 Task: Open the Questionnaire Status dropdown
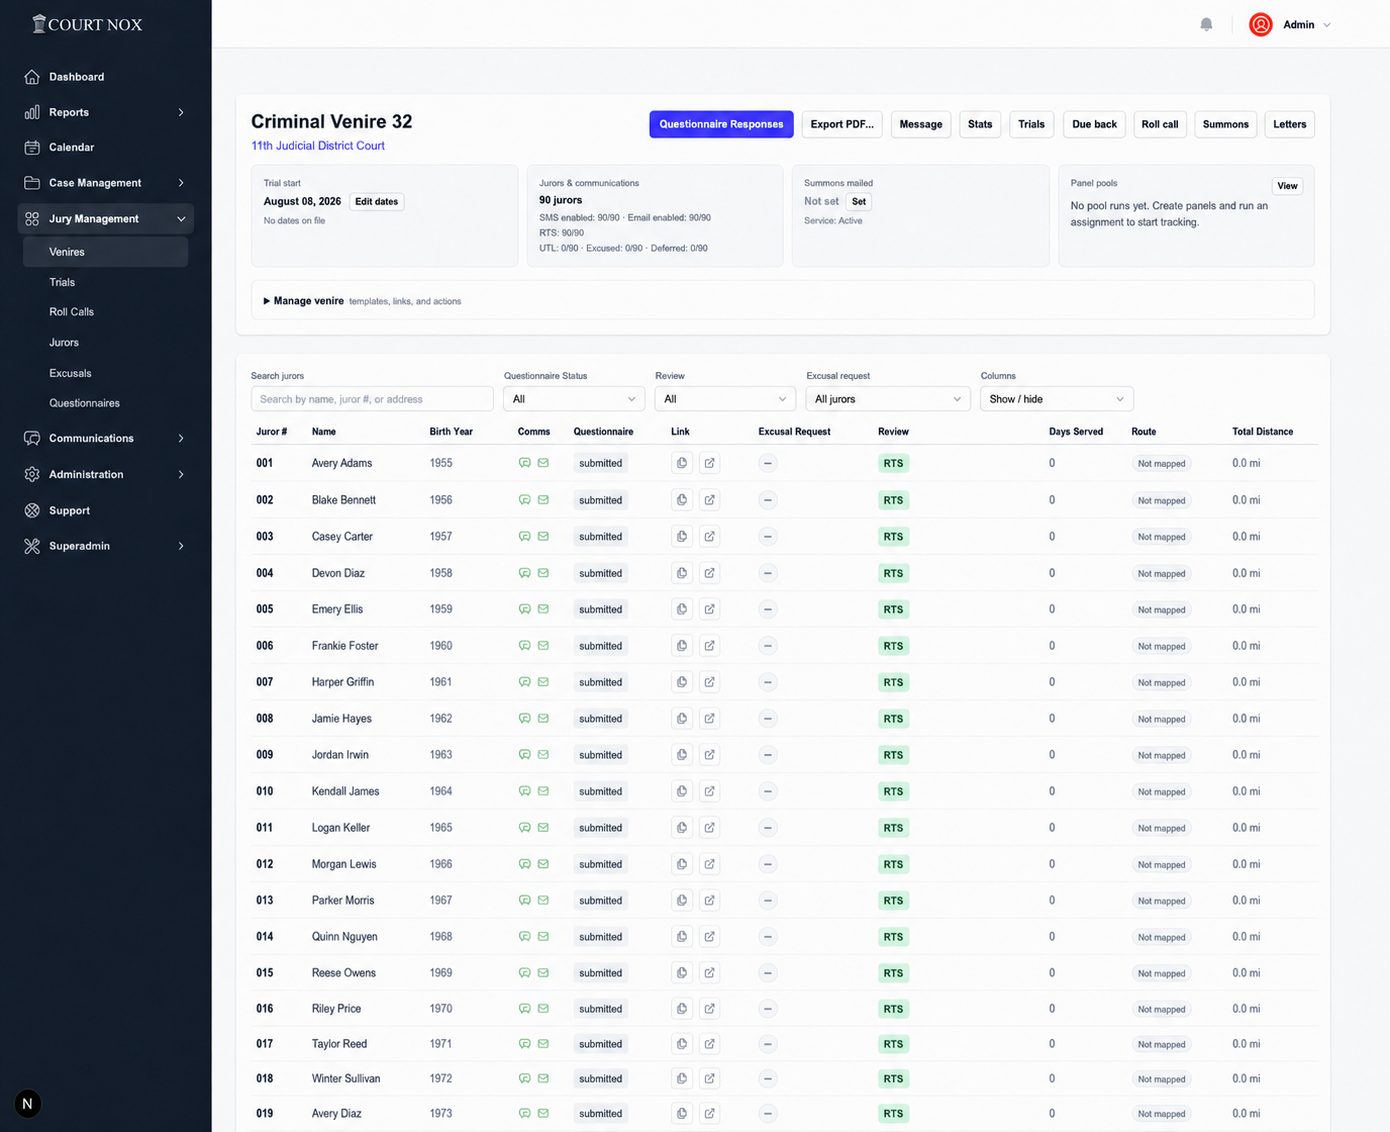pos(574,399)
